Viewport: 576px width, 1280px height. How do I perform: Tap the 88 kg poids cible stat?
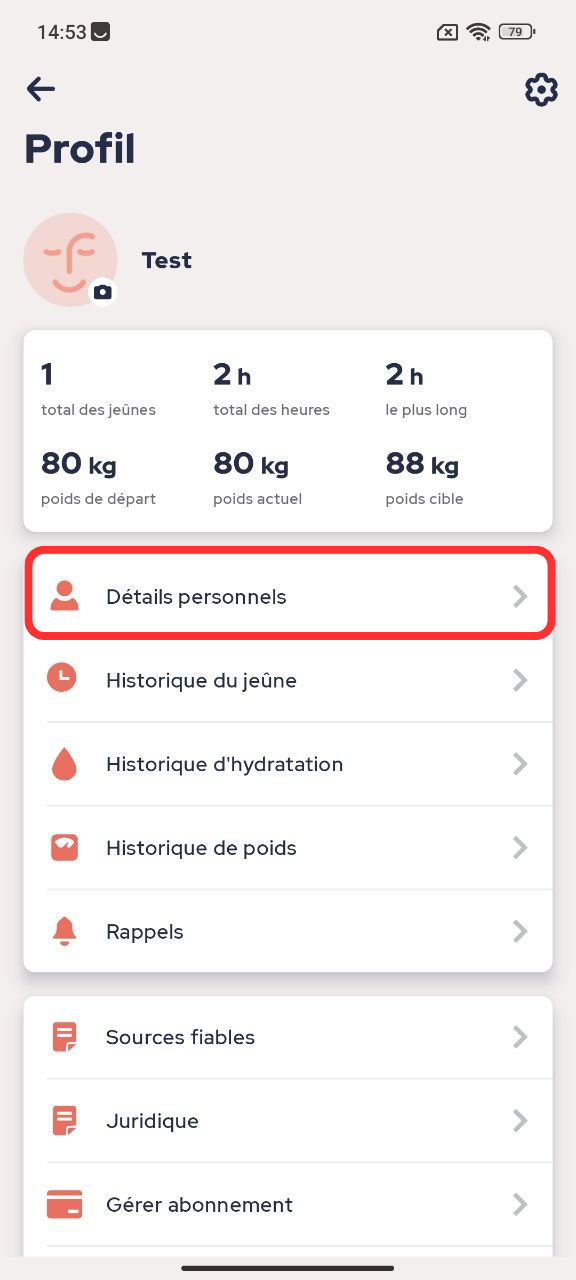(x=424, y=477)
